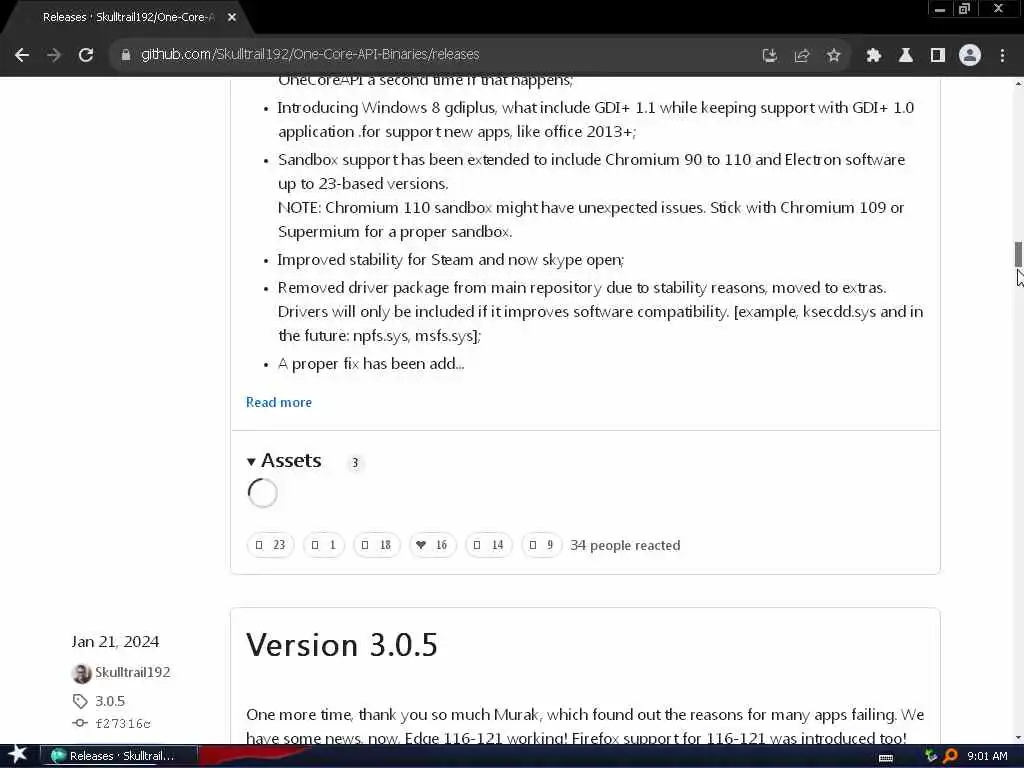Close the Releases browser tab
1024x768 pixels.
232,17
